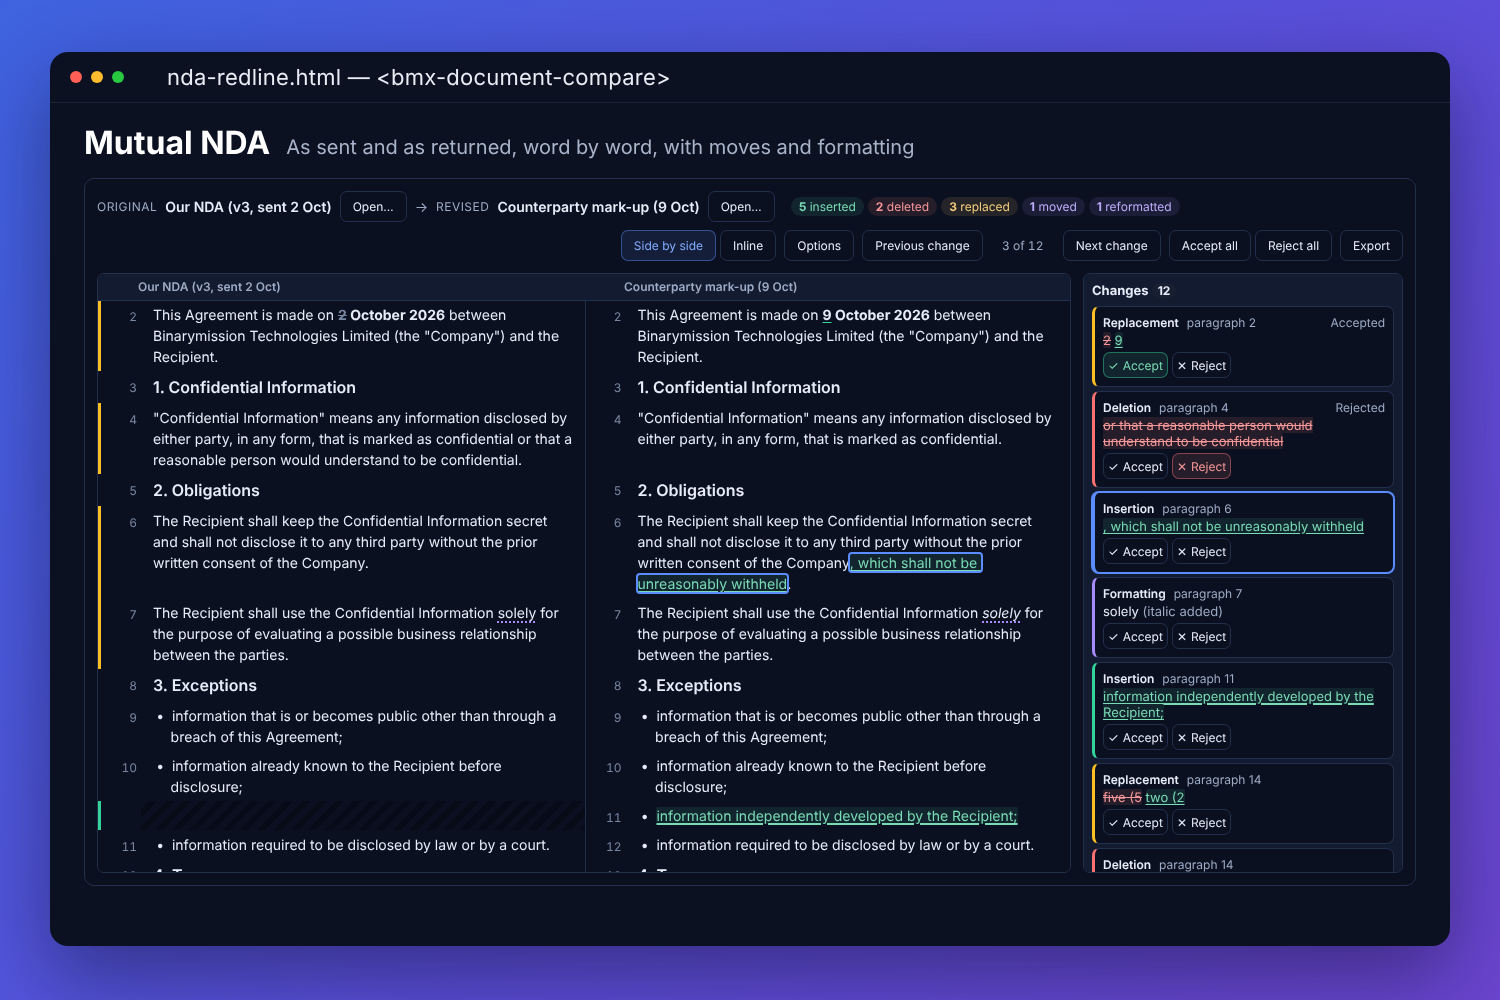Click the '5 inserted' badge
Viewport: 1500px width, 1000px height.
pyautogui.click(x=827, y=207)
